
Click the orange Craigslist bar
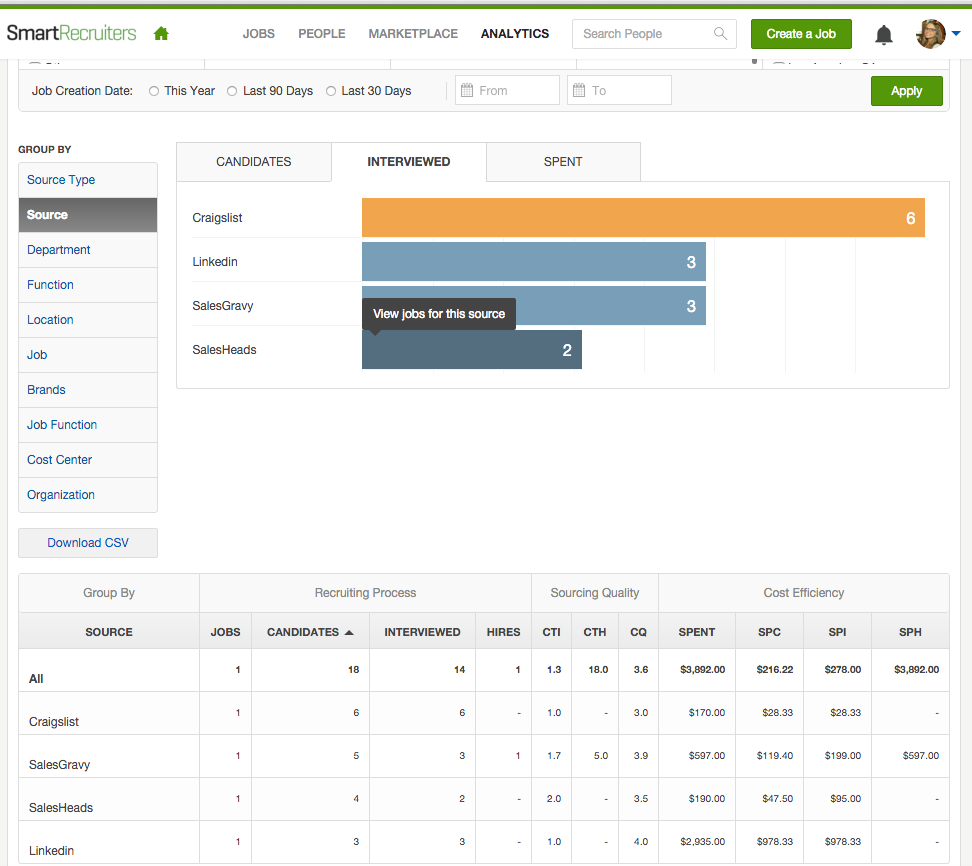[642, 218]
